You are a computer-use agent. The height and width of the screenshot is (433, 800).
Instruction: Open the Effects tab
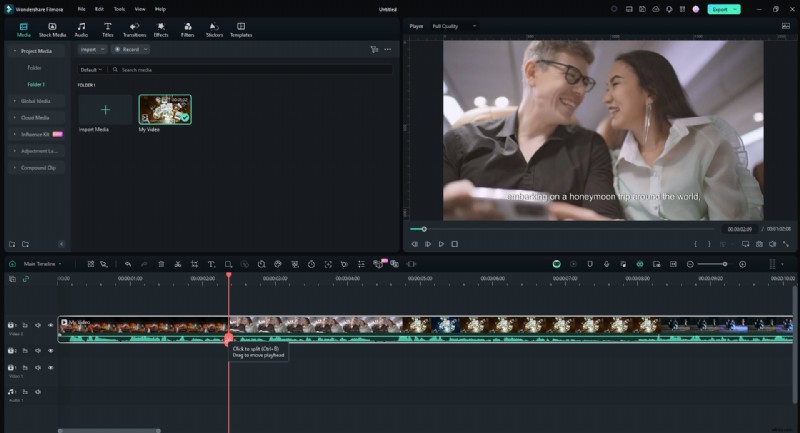(161, 30)
